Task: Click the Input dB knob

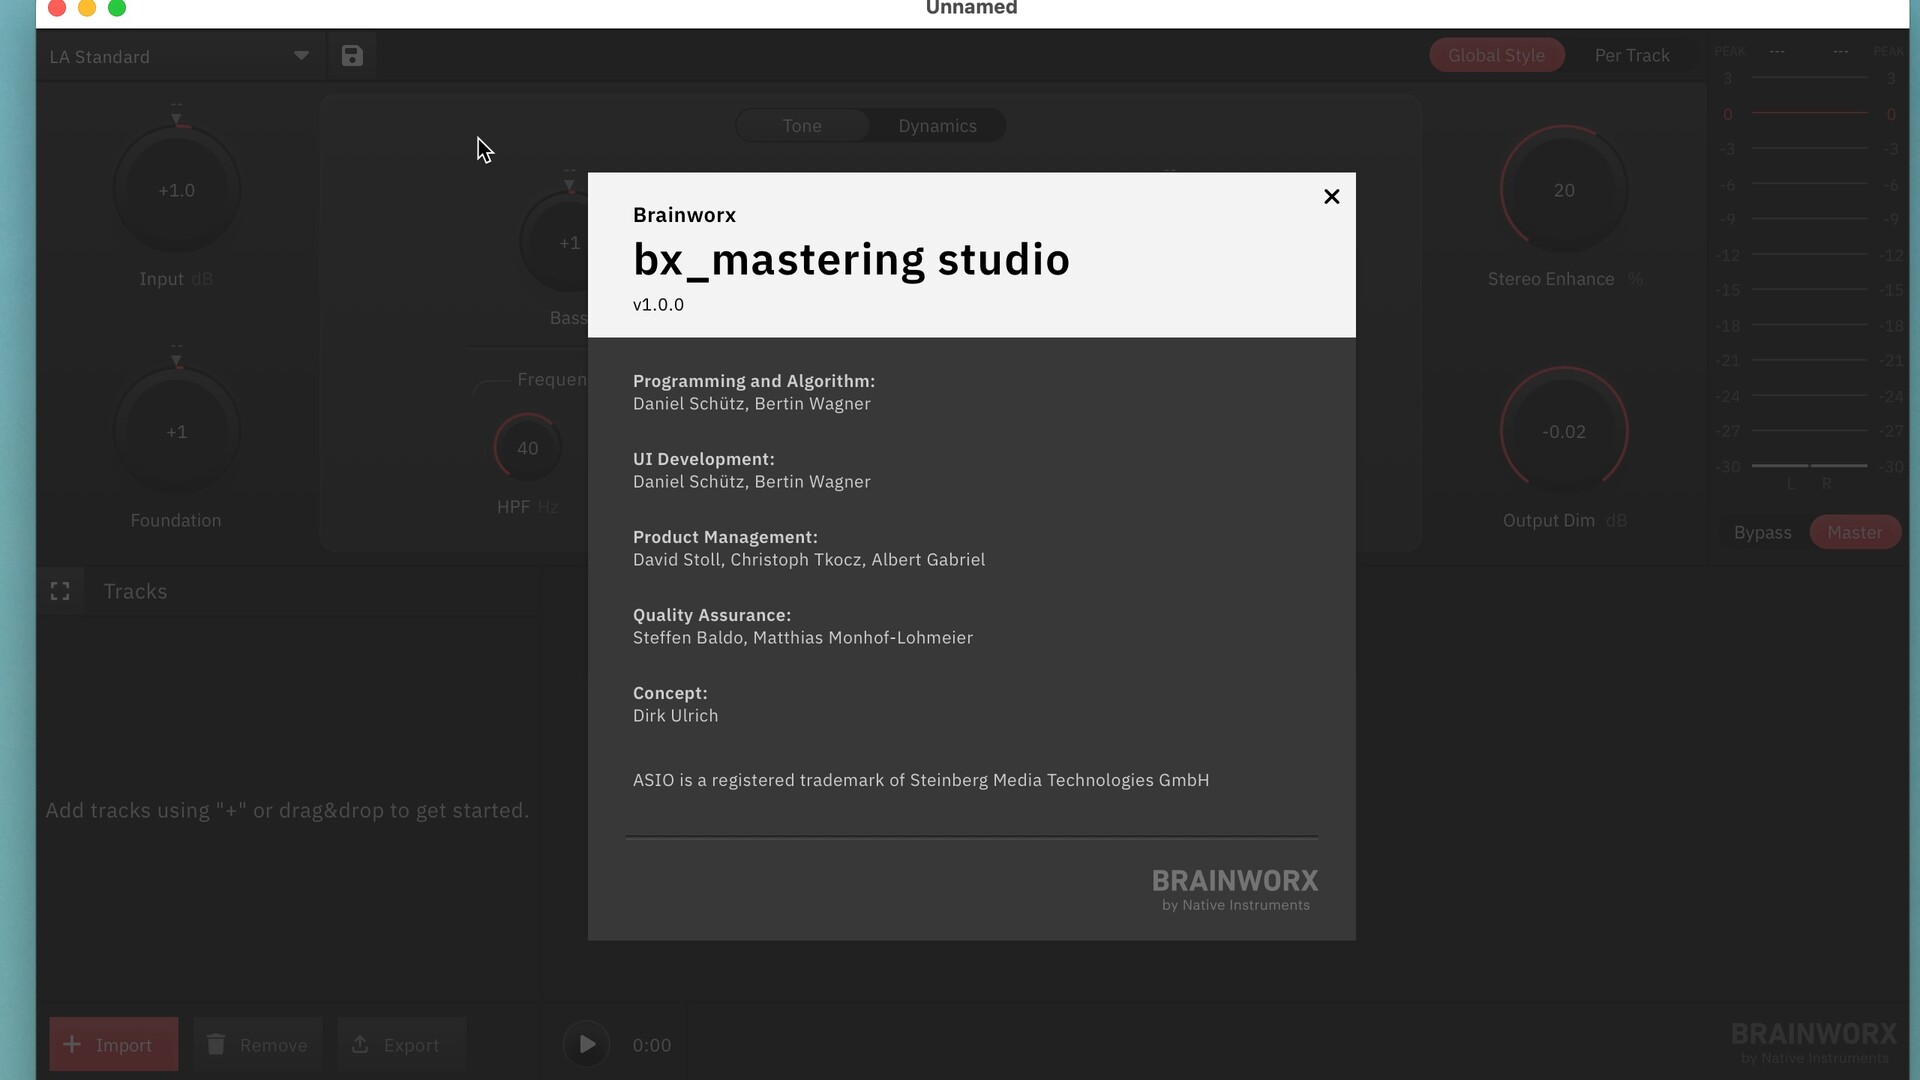Action: click(x=177, y=190)
